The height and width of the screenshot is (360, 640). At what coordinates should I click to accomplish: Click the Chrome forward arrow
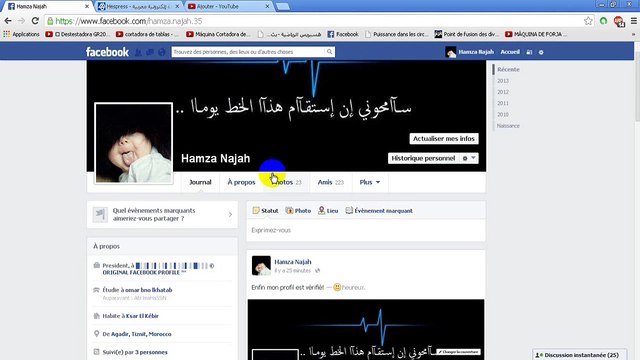[x=21, y=21]
